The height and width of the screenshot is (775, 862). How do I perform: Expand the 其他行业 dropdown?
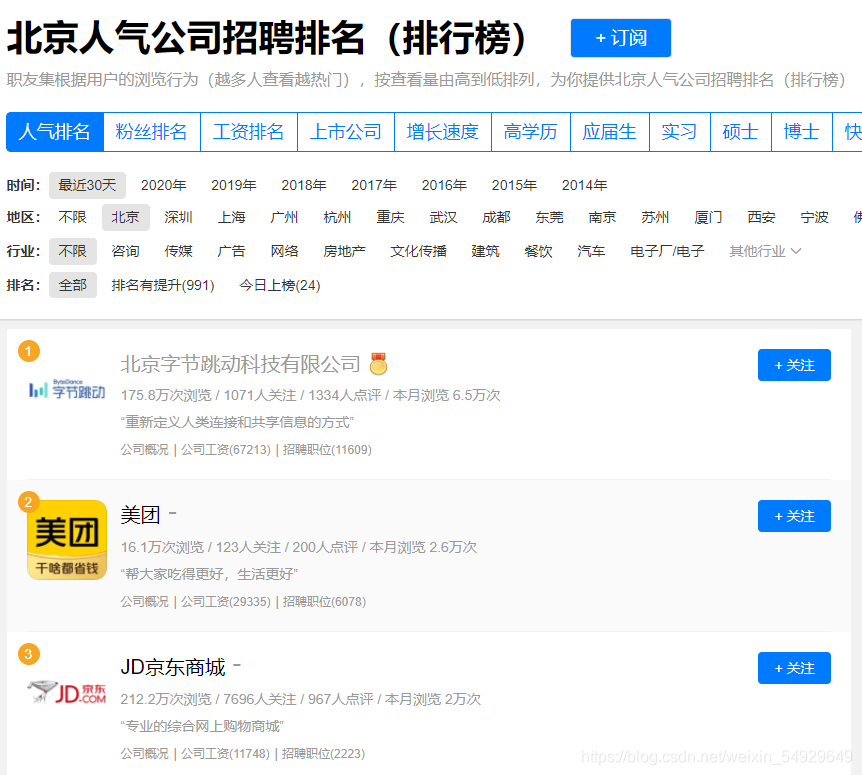tap(765, 251)
